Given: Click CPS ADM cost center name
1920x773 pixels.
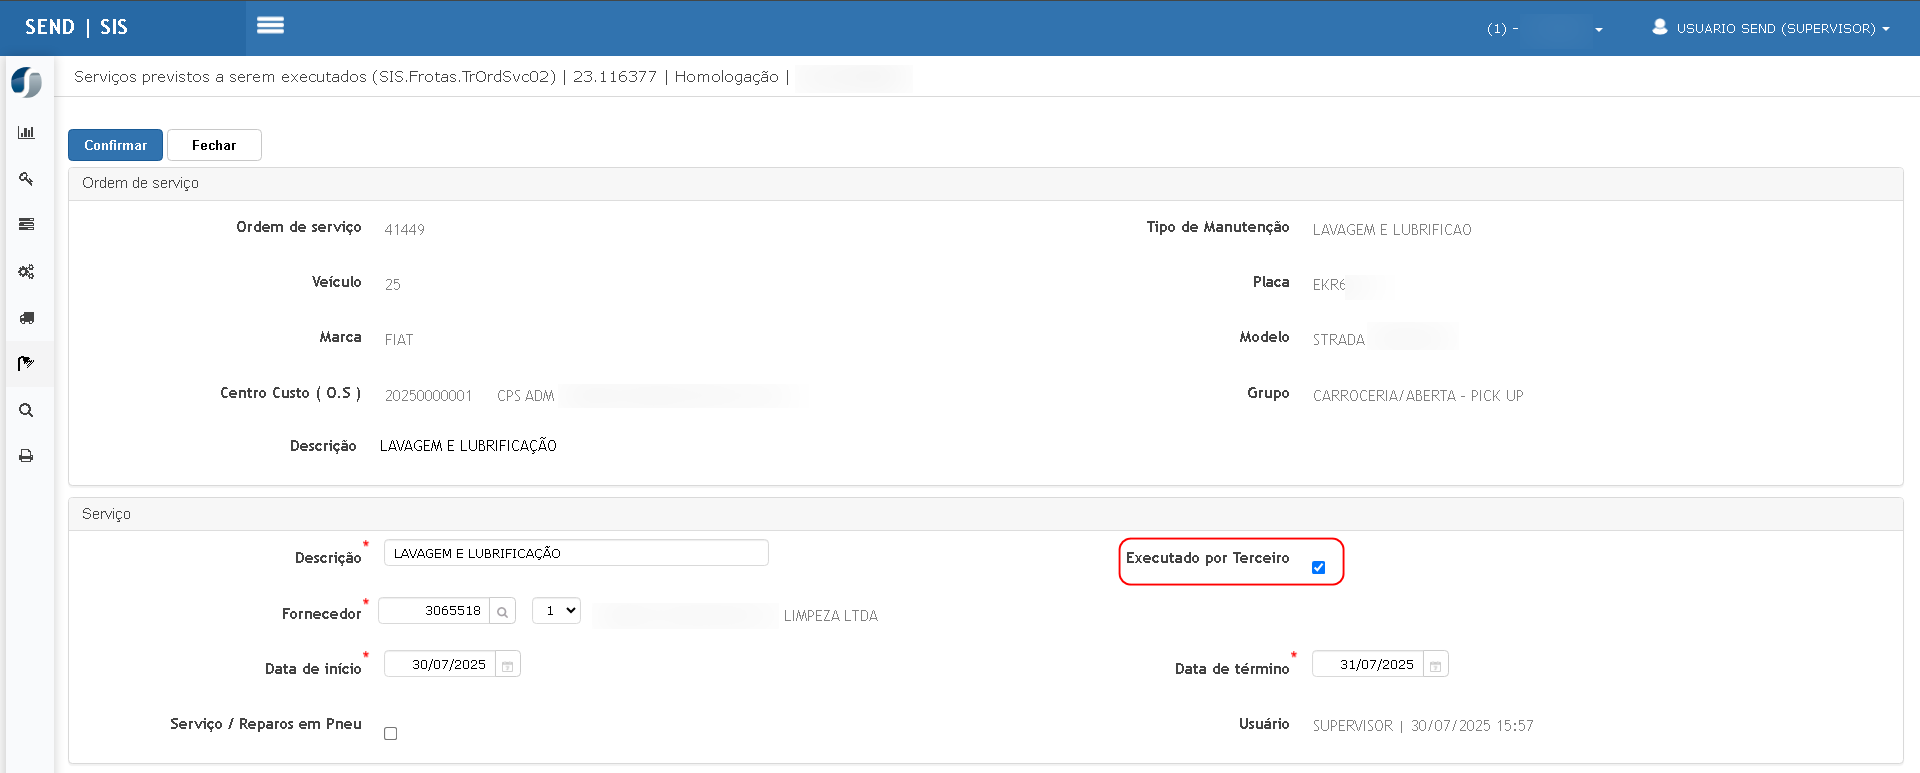Looking at the screenshot, I should [526, 396].
